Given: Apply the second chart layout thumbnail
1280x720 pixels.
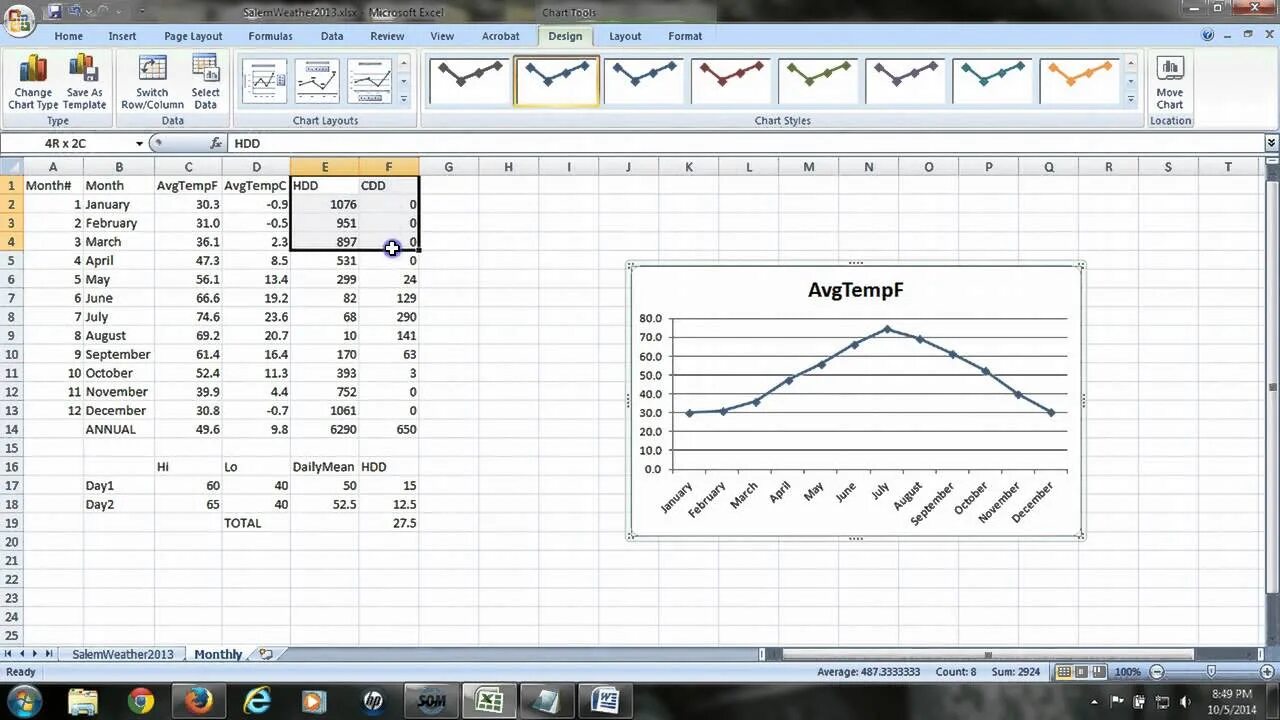Looking at the screenshot, I should (318, 81).
